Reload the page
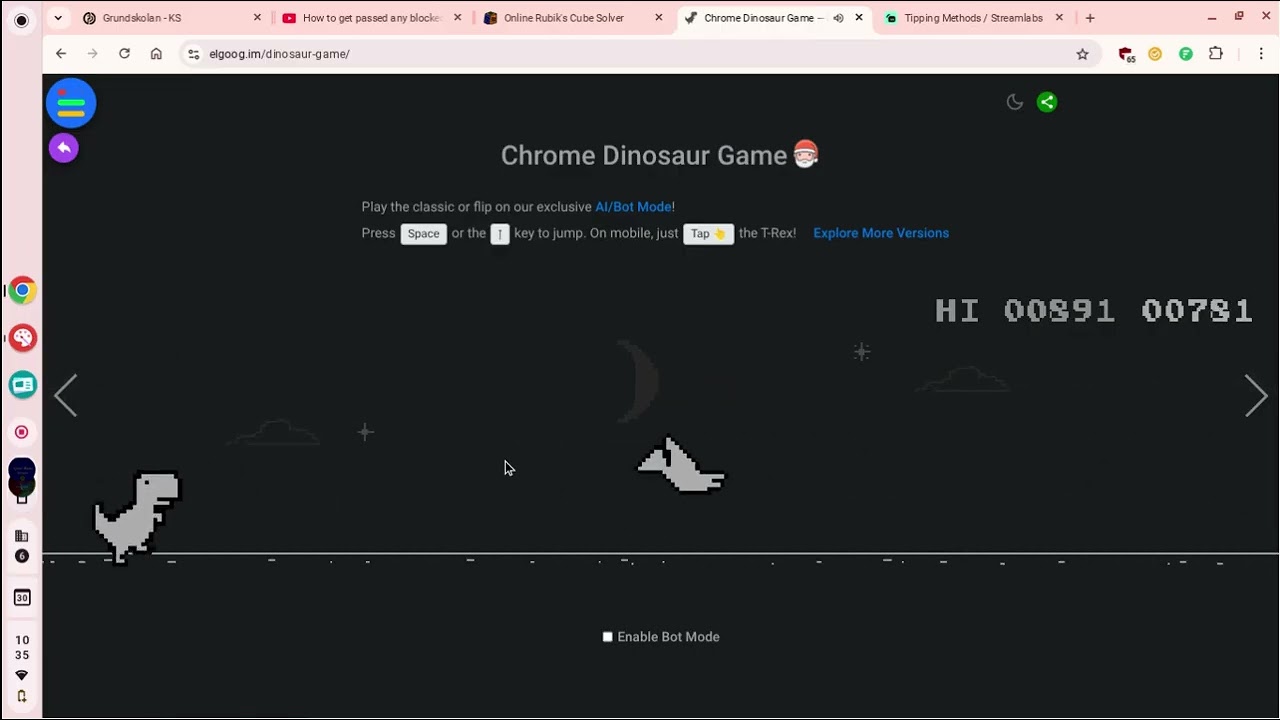The image size is (1280, 720). coord(124,54)
